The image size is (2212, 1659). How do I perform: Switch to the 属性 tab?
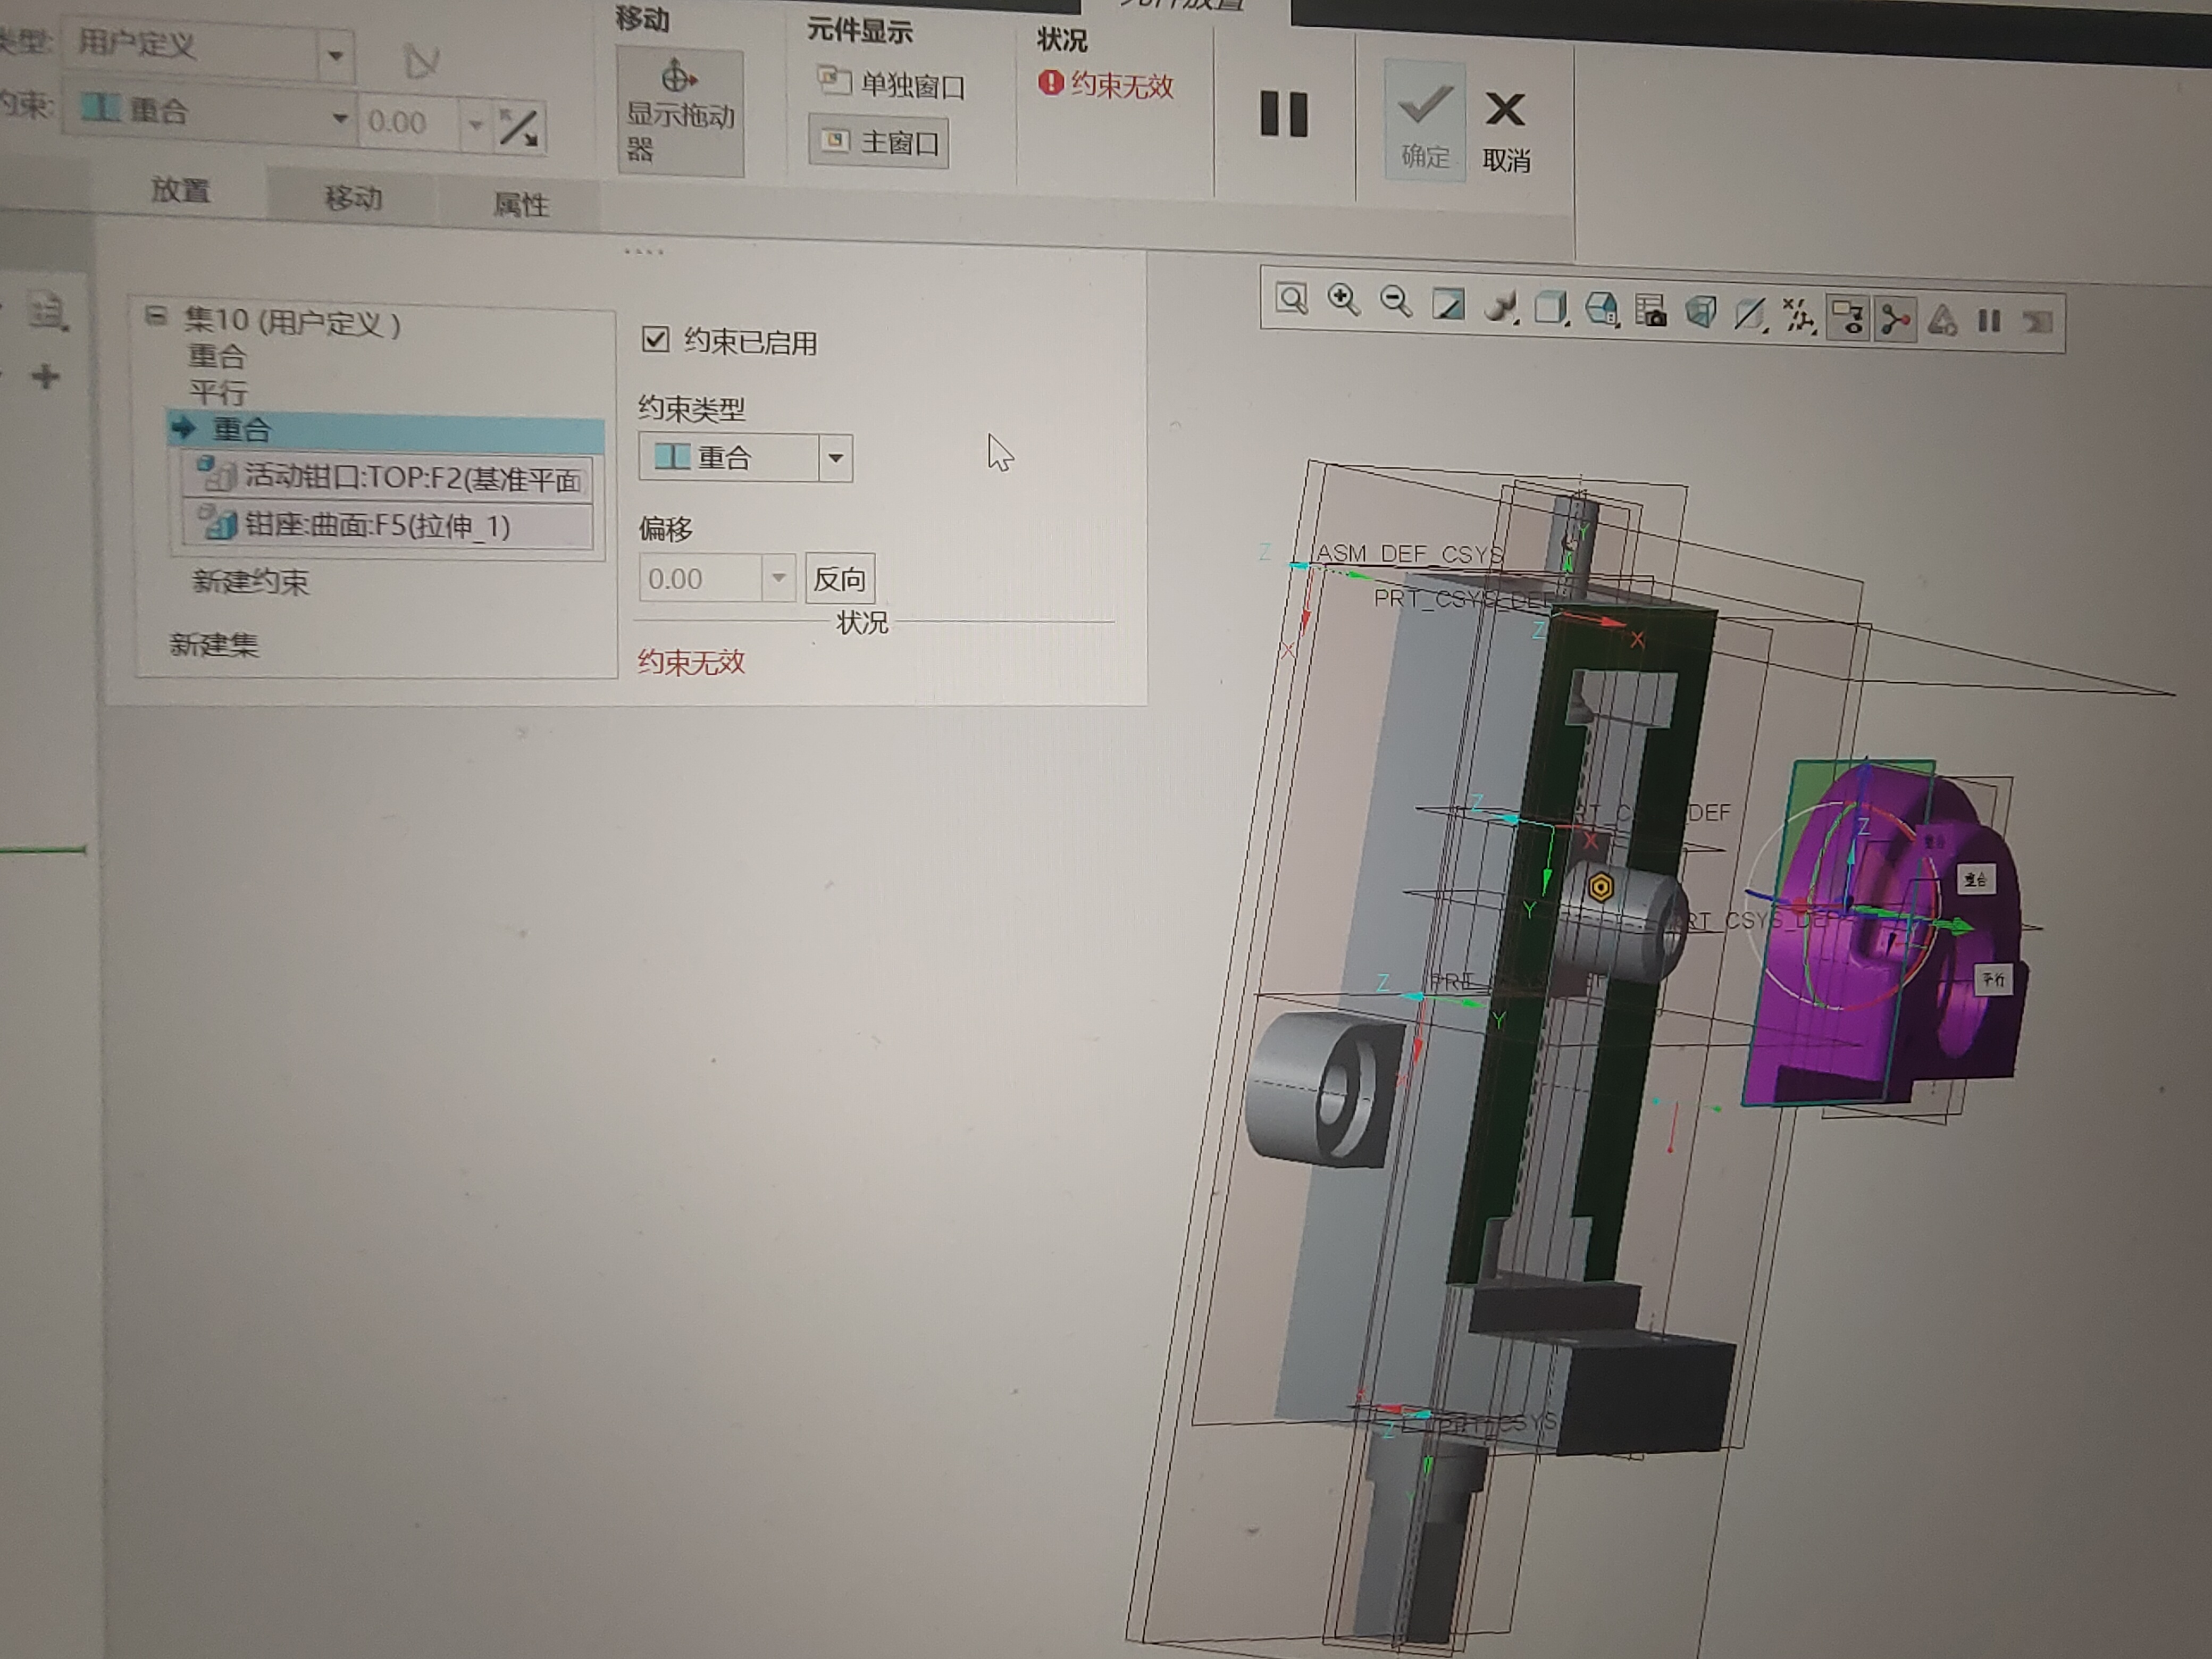pos(520,205)
